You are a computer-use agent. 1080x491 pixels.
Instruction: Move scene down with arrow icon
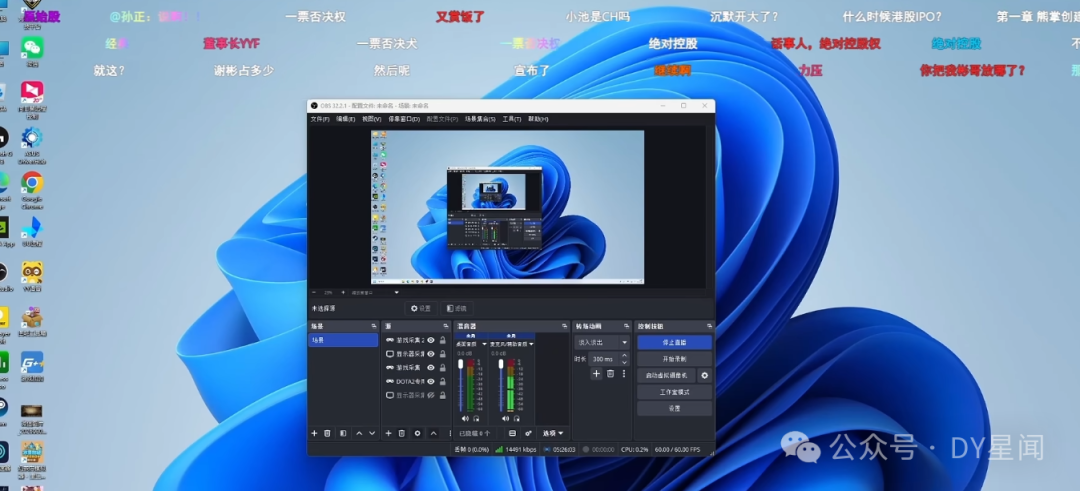(x=372, y=433)
